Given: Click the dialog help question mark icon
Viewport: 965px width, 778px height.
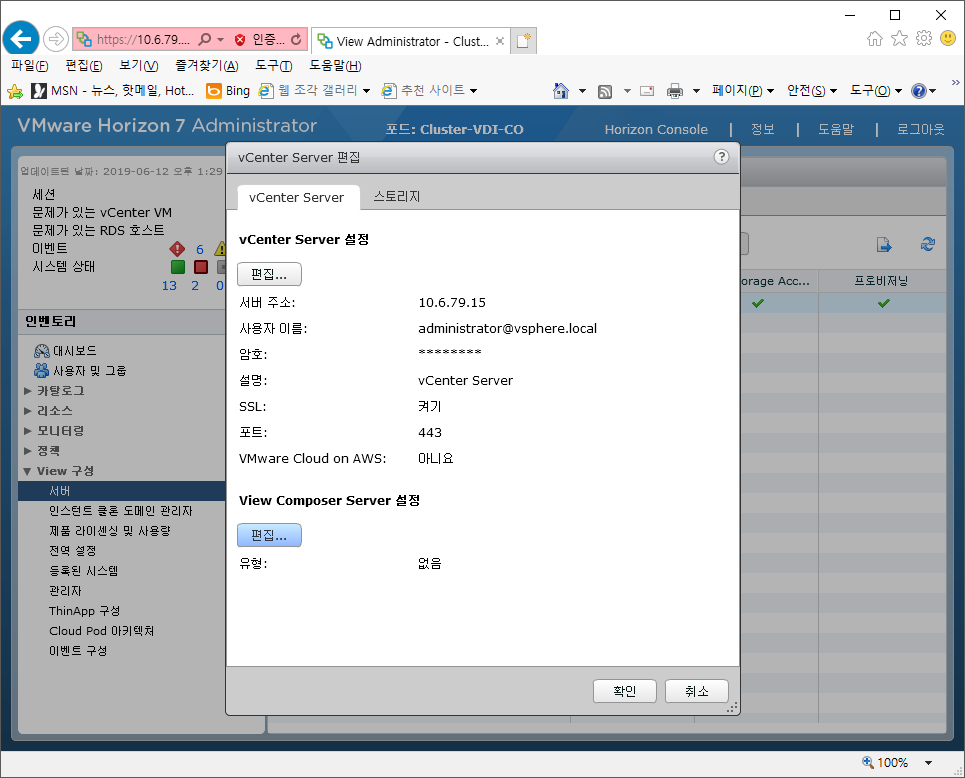Looking at the screenshot, I should coord(721,157).
